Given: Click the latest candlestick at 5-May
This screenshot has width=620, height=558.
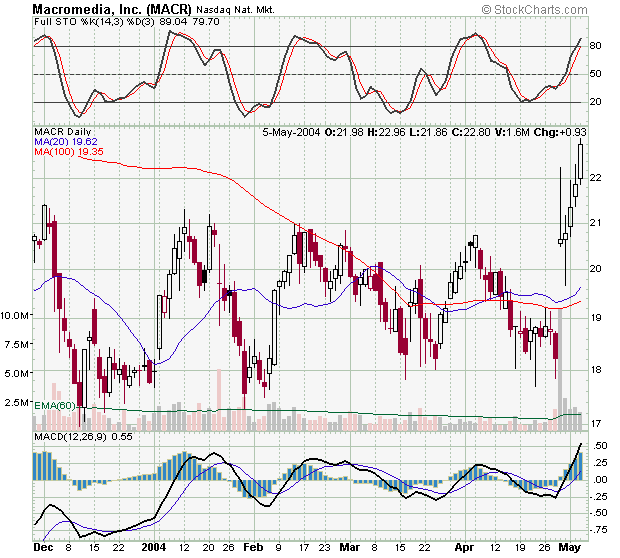Looking at the screenshot, I should click(x=580, y=161).
